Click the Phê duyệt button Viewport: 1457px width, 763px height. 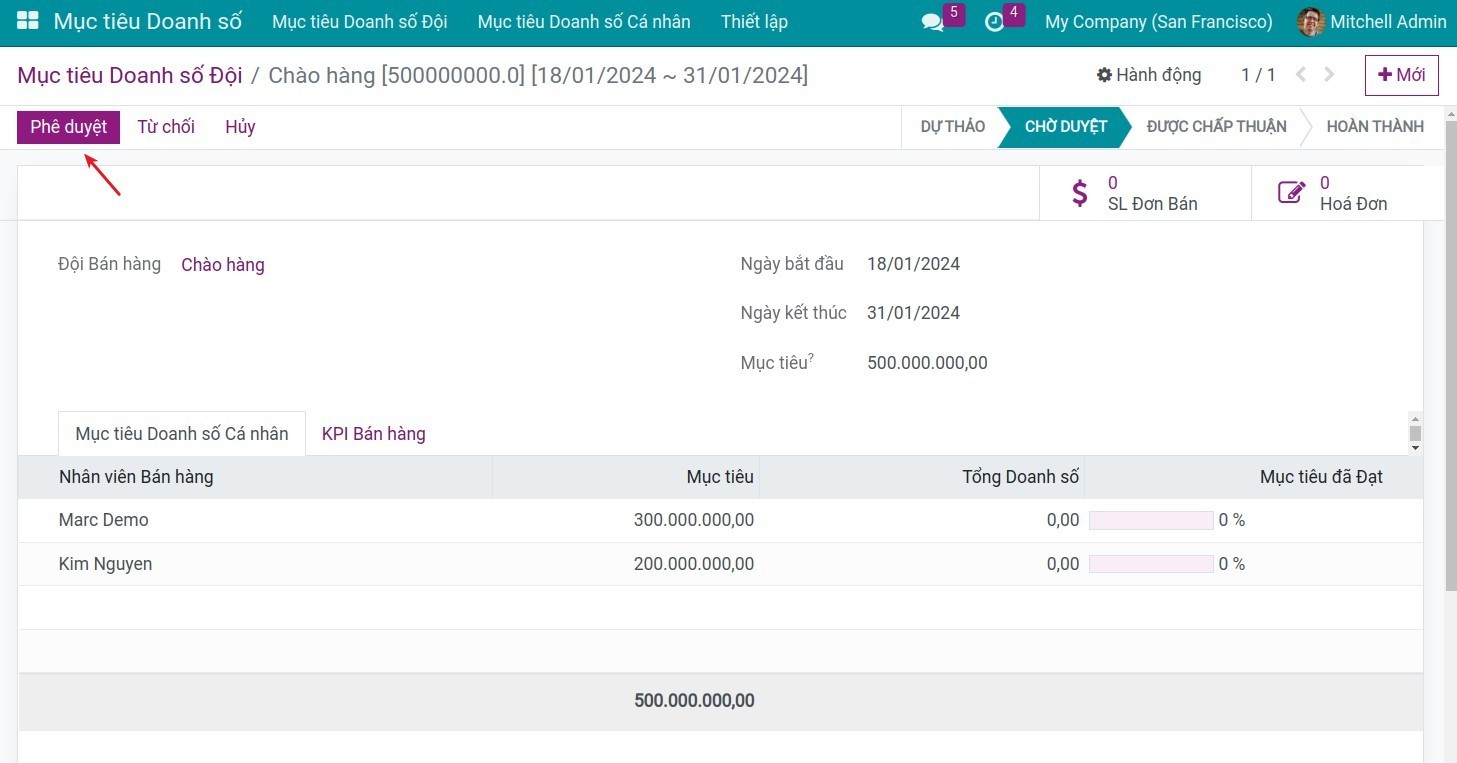click(68, 127)
